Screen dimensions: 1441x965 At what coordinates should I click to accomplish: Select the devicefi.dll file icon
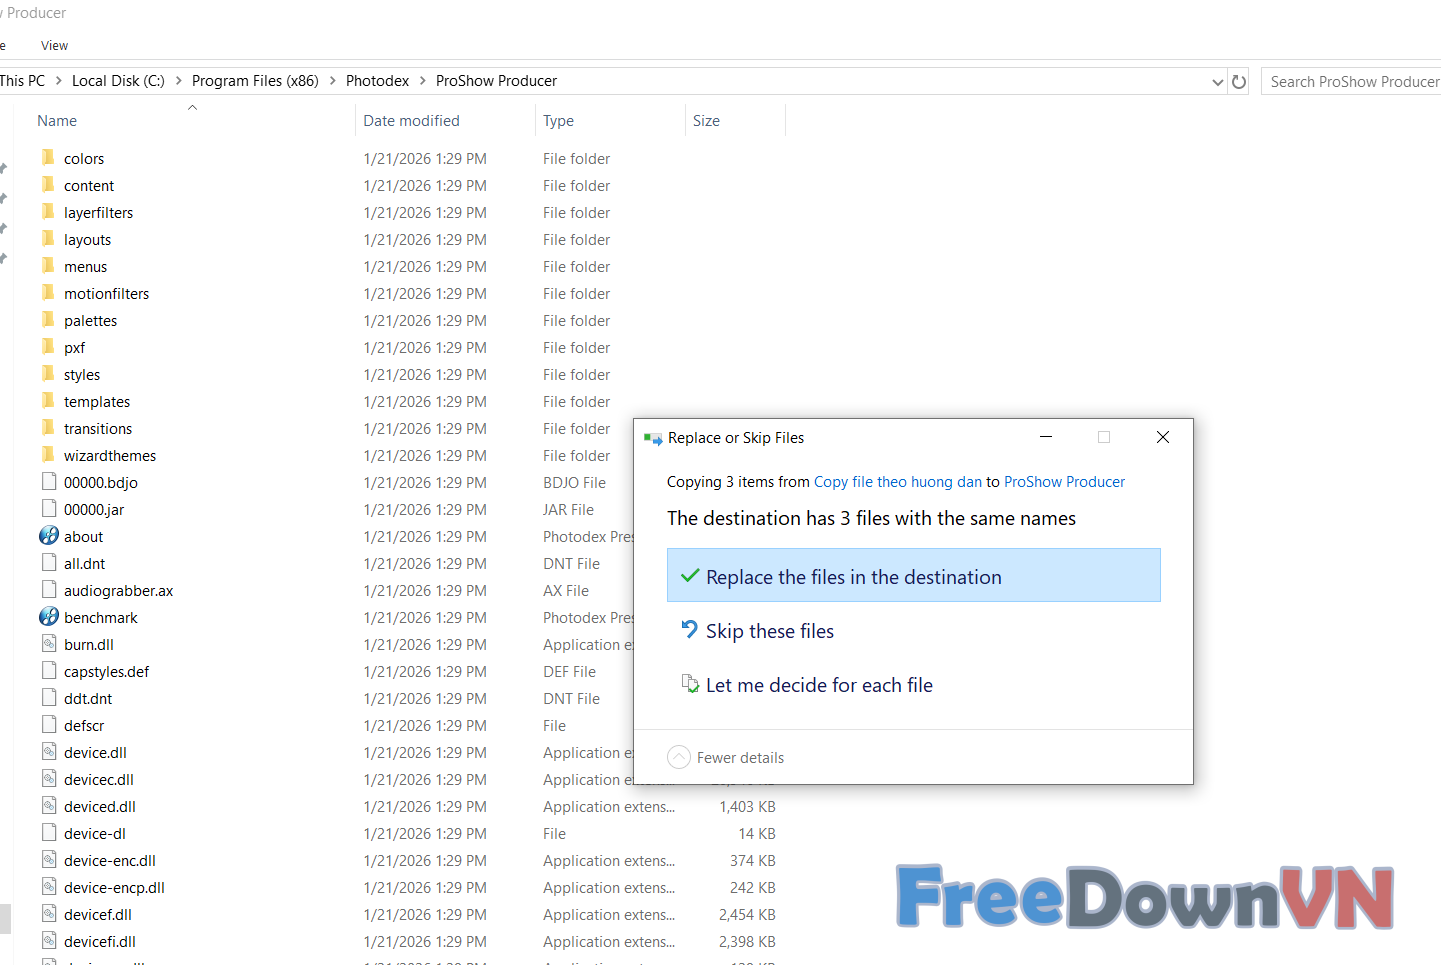pyautogui.click(x=49, y=941)
